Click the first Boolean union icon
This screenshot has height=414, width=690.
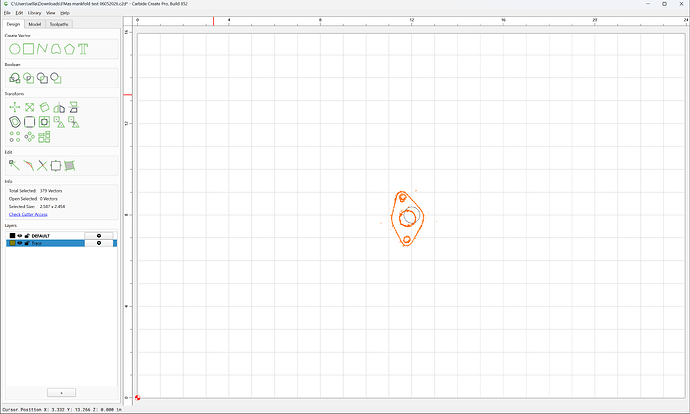[15, 78]
